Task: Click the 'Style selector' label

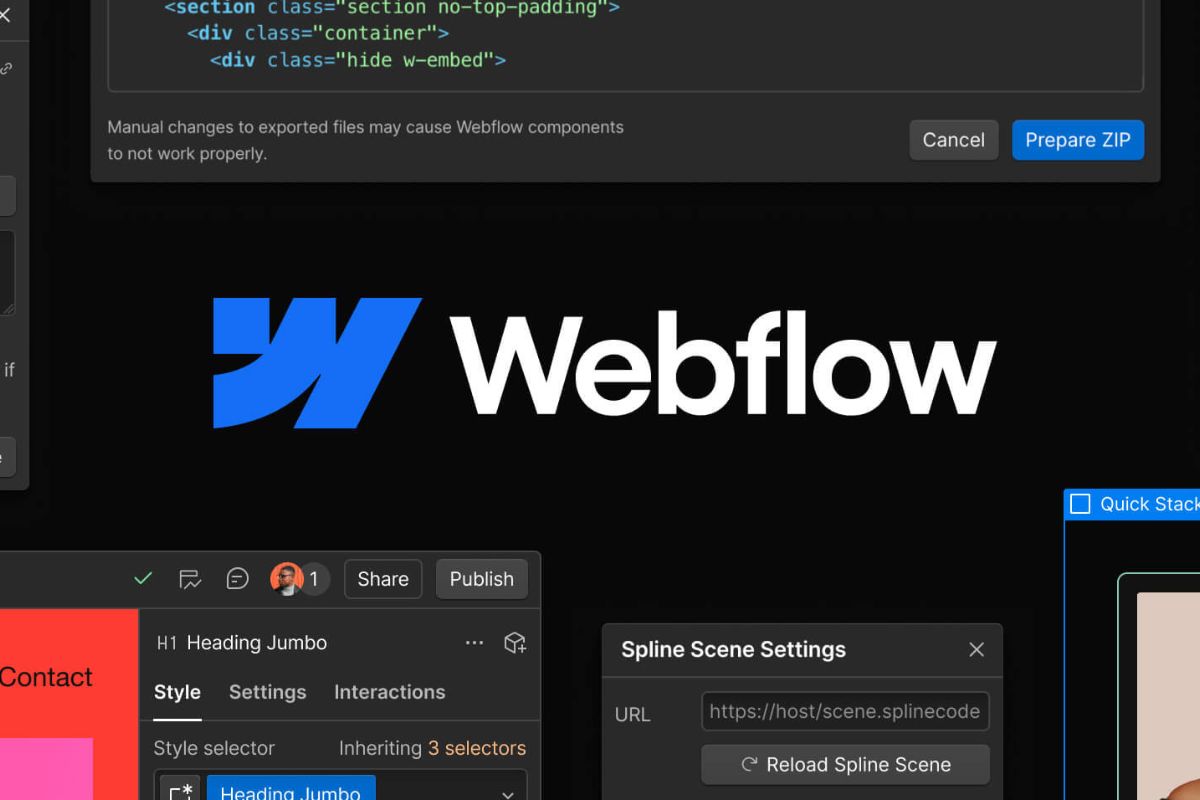Action: [x=214, y=748]
